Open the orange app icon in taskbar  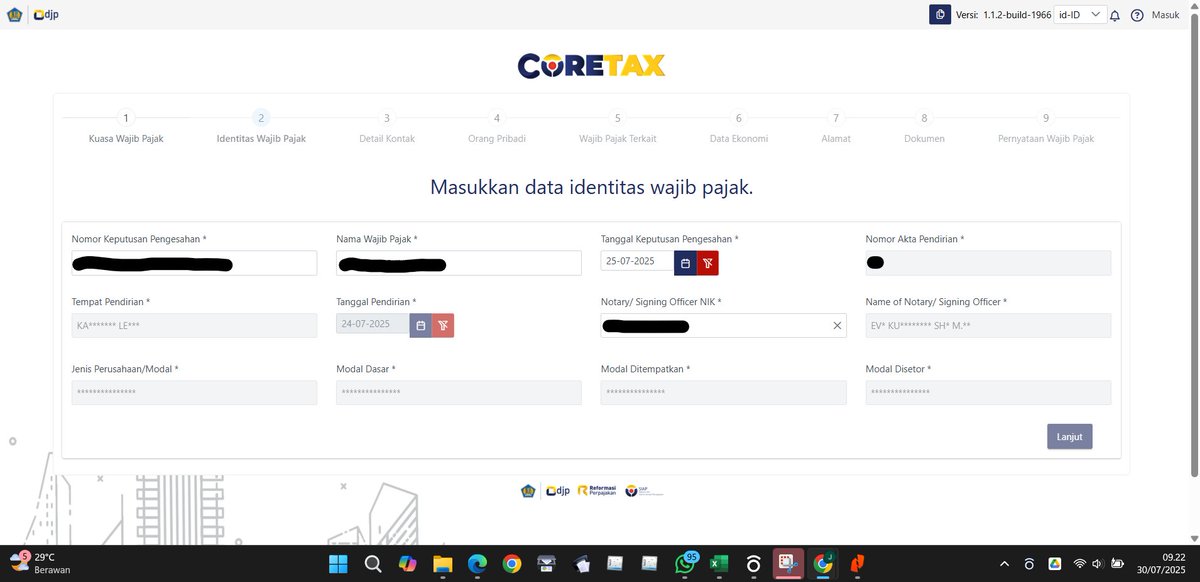(x=858, y=564)
